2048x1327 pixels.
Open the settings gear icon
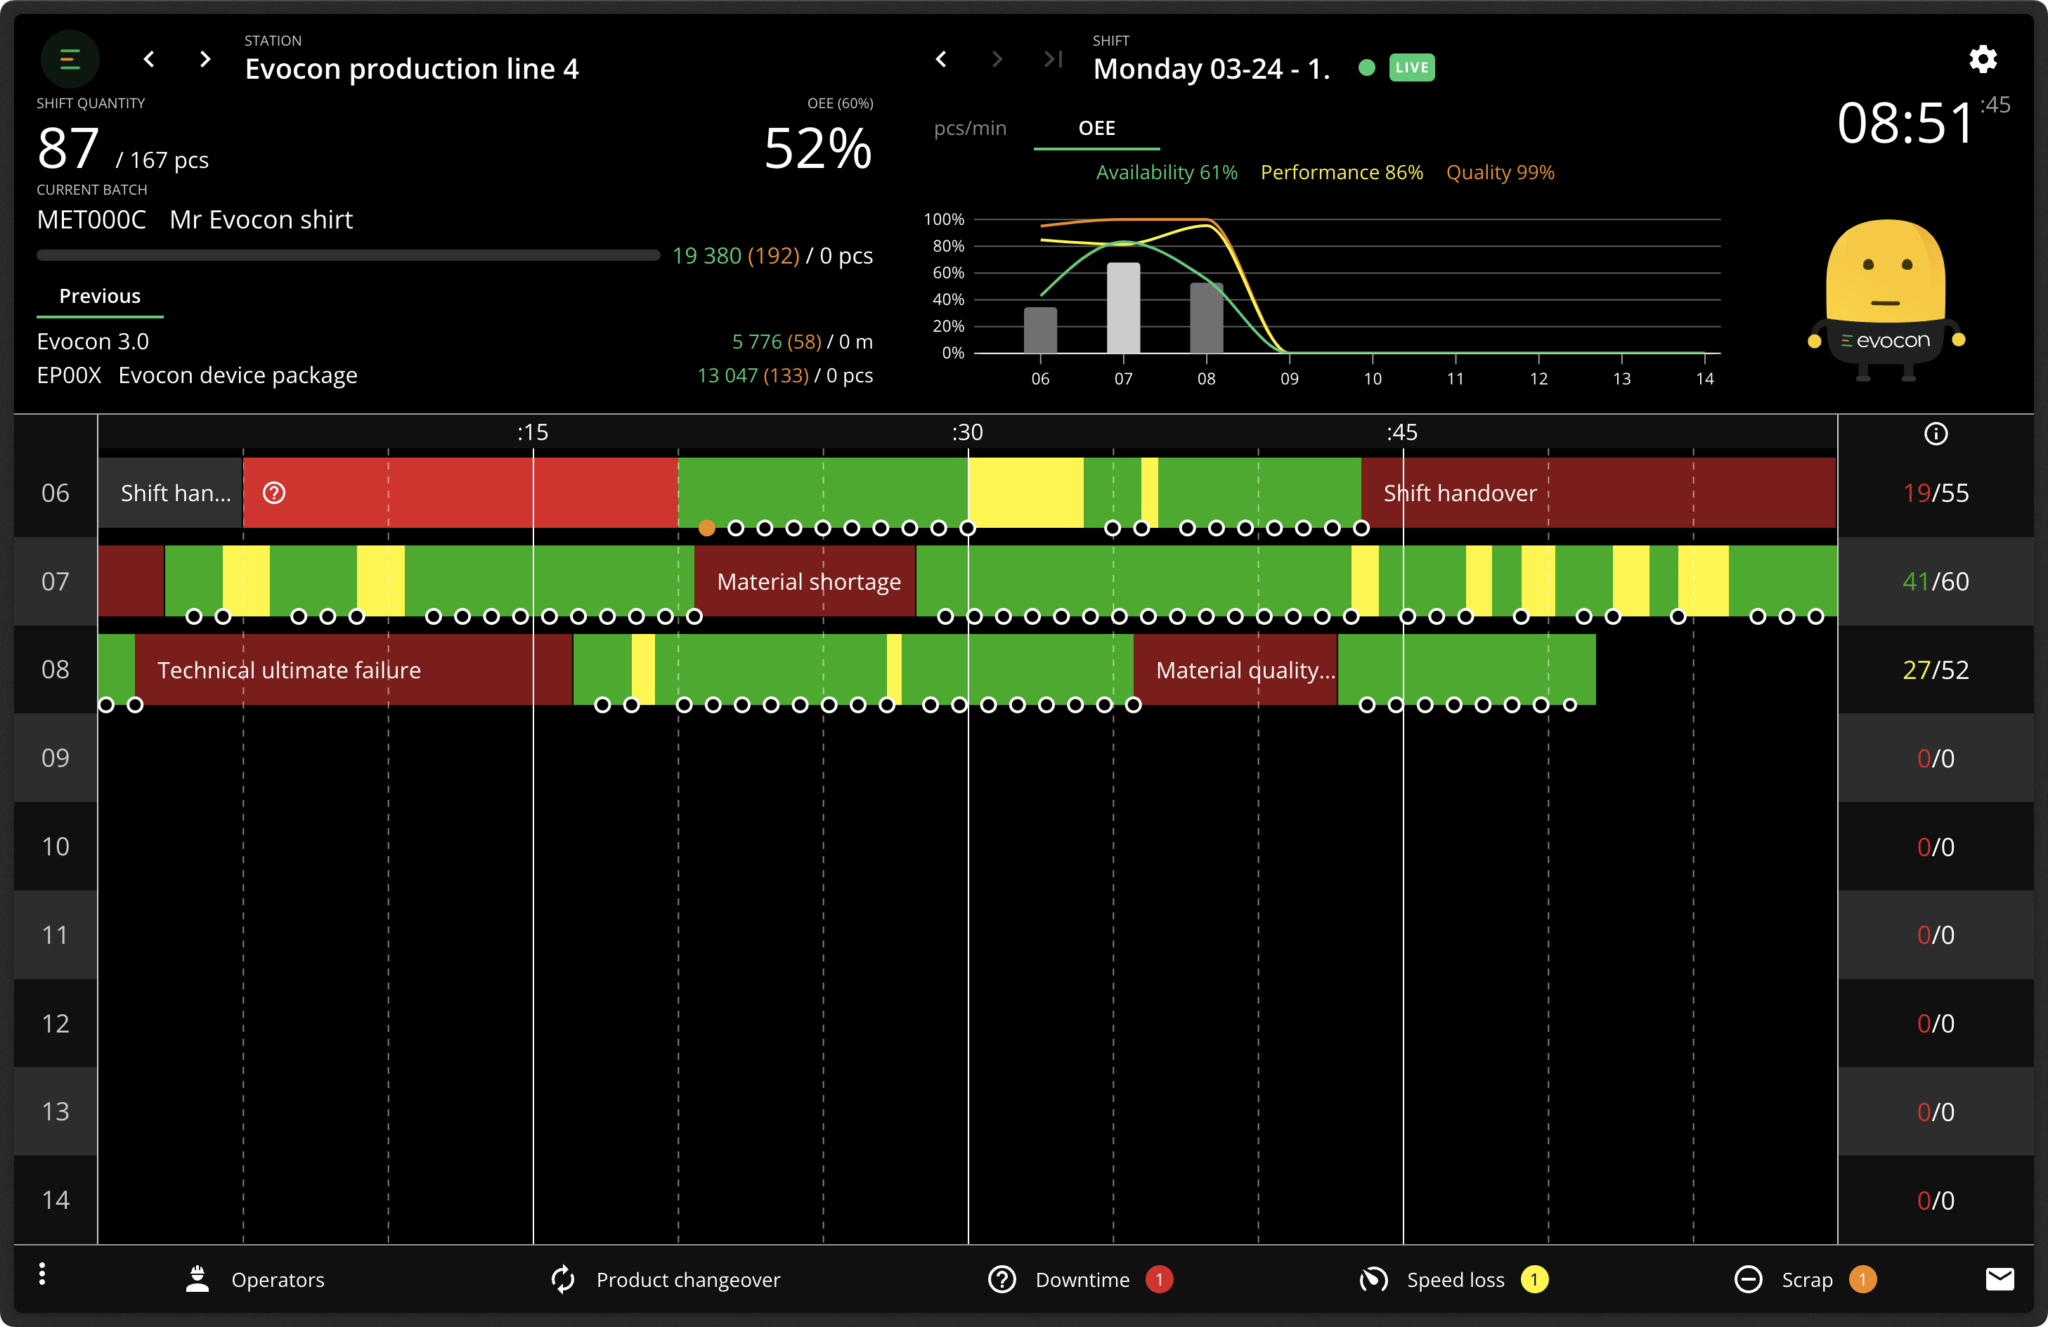click(x=1982, y=59)
